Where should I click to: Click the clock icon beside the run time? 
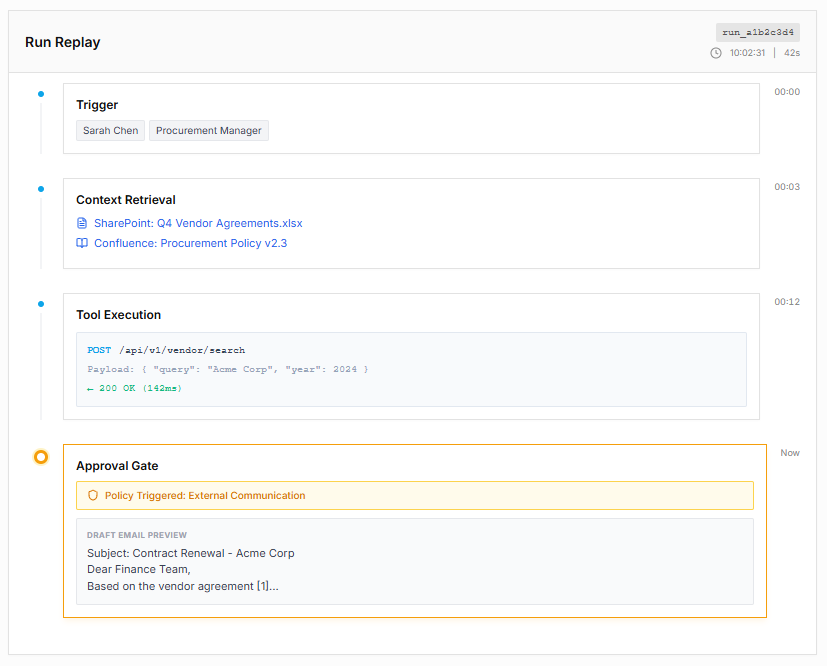(716, 53)
